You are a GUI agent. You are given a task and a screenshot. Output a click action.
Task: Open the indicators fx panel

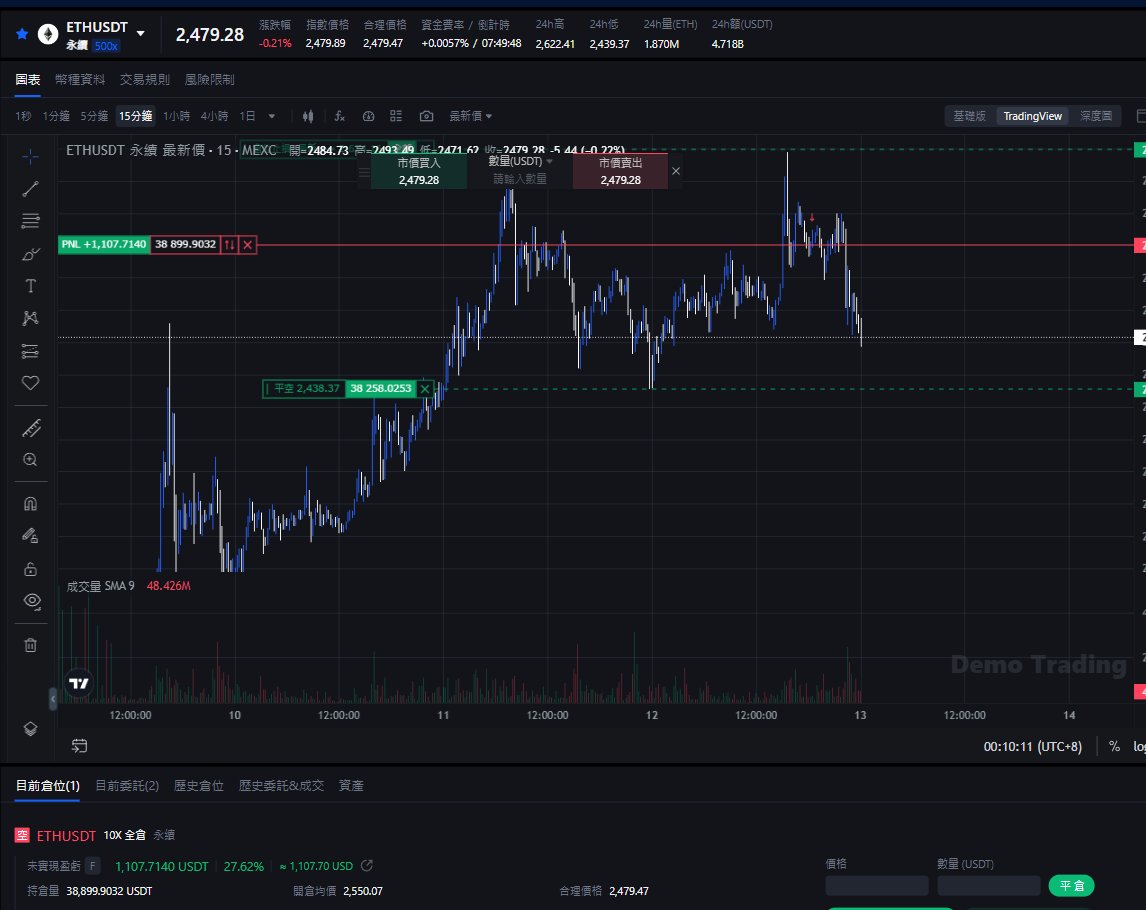(339, 116)
